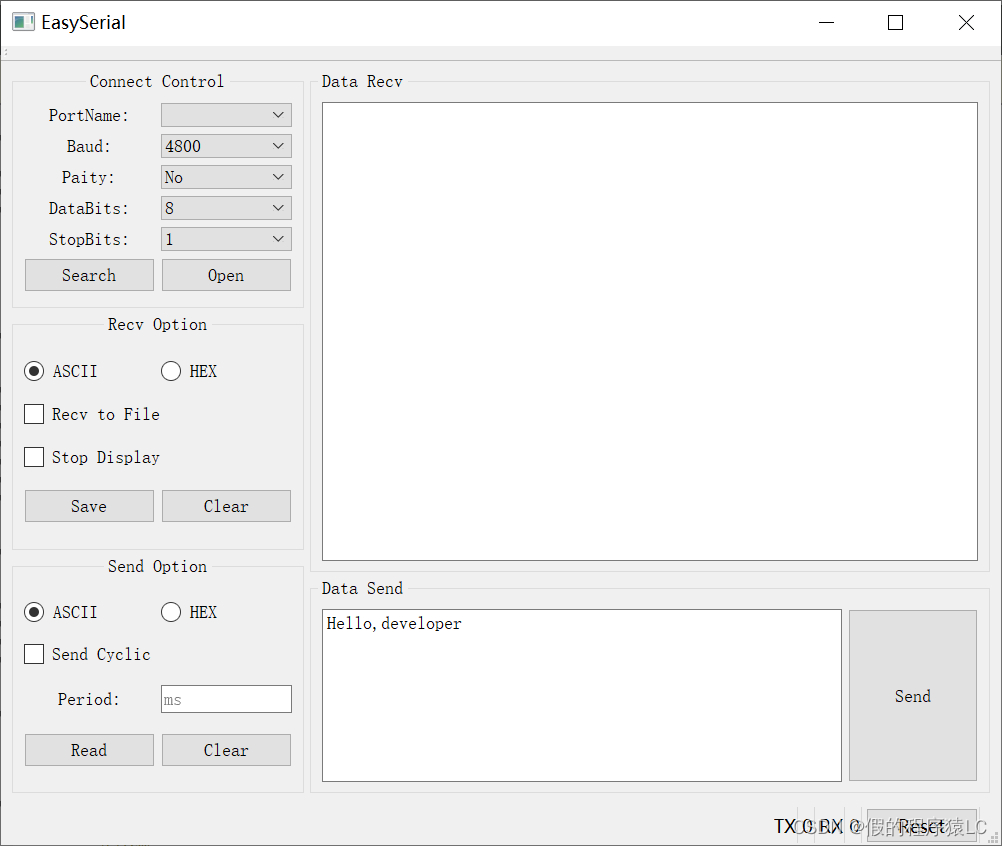Click Clear in Recv Option

coord(226,506)
